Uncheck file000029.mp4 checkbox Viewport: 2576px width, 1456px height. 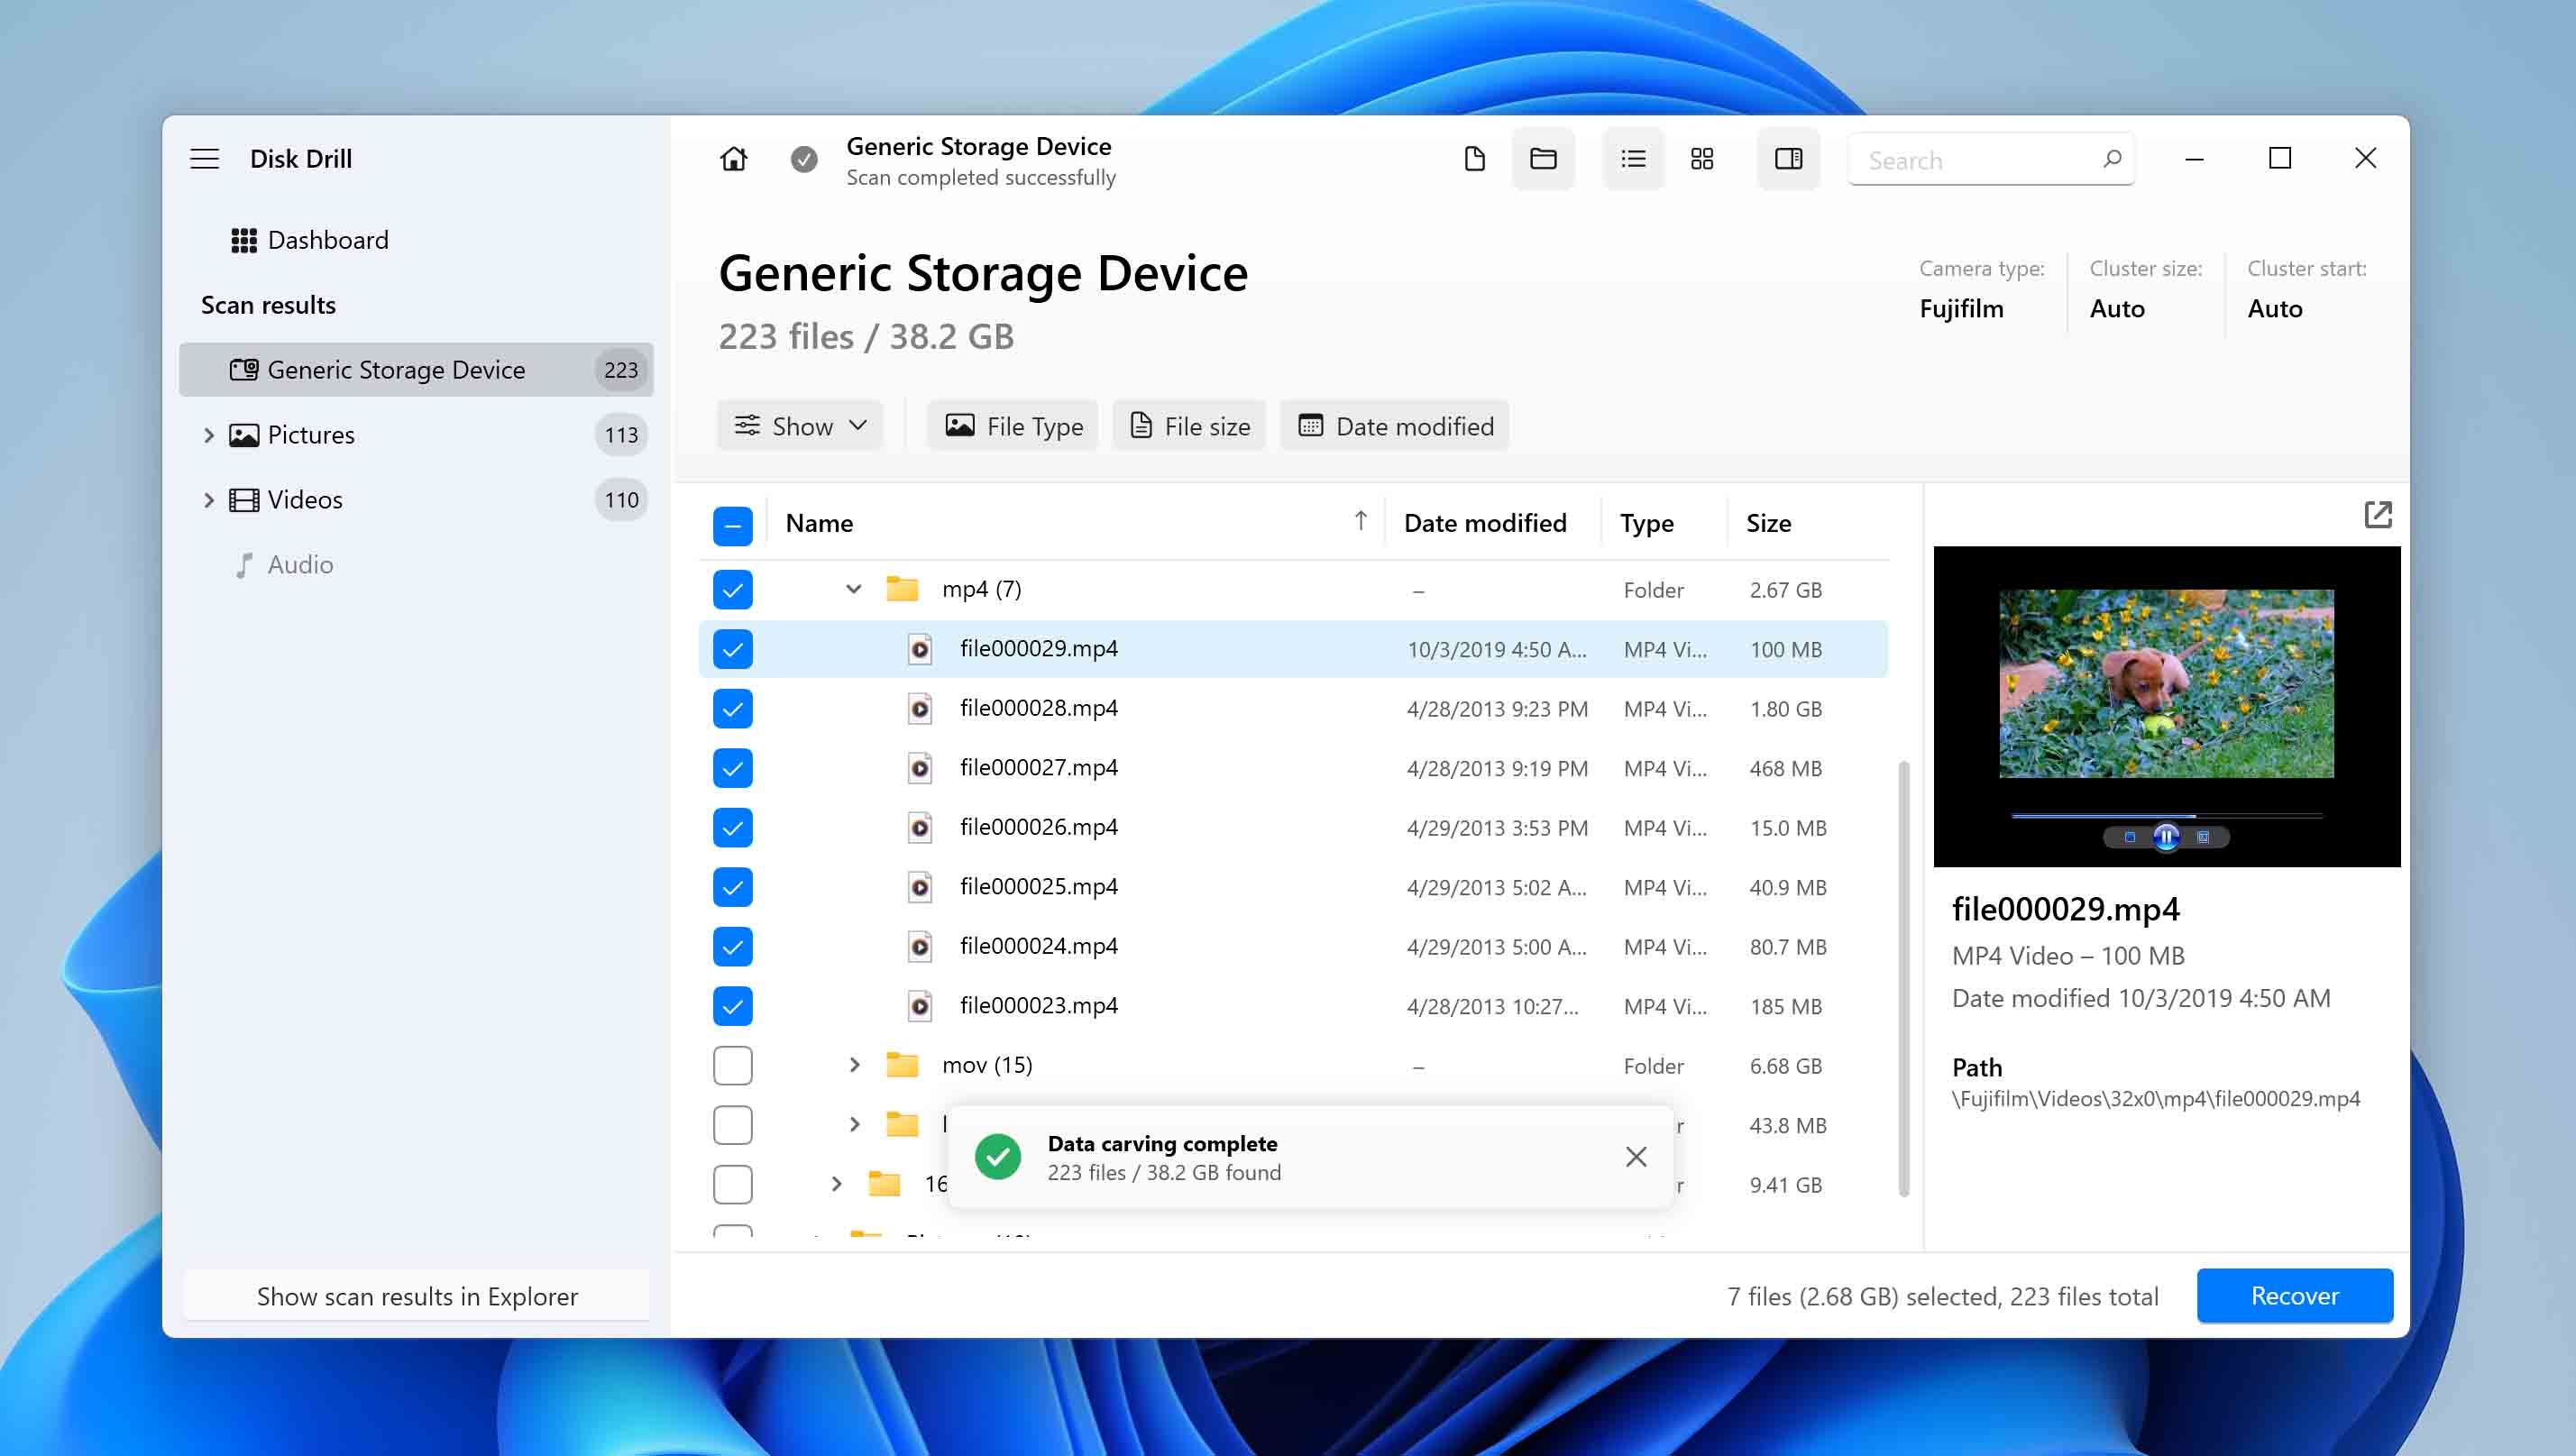[x=732, y=649]
